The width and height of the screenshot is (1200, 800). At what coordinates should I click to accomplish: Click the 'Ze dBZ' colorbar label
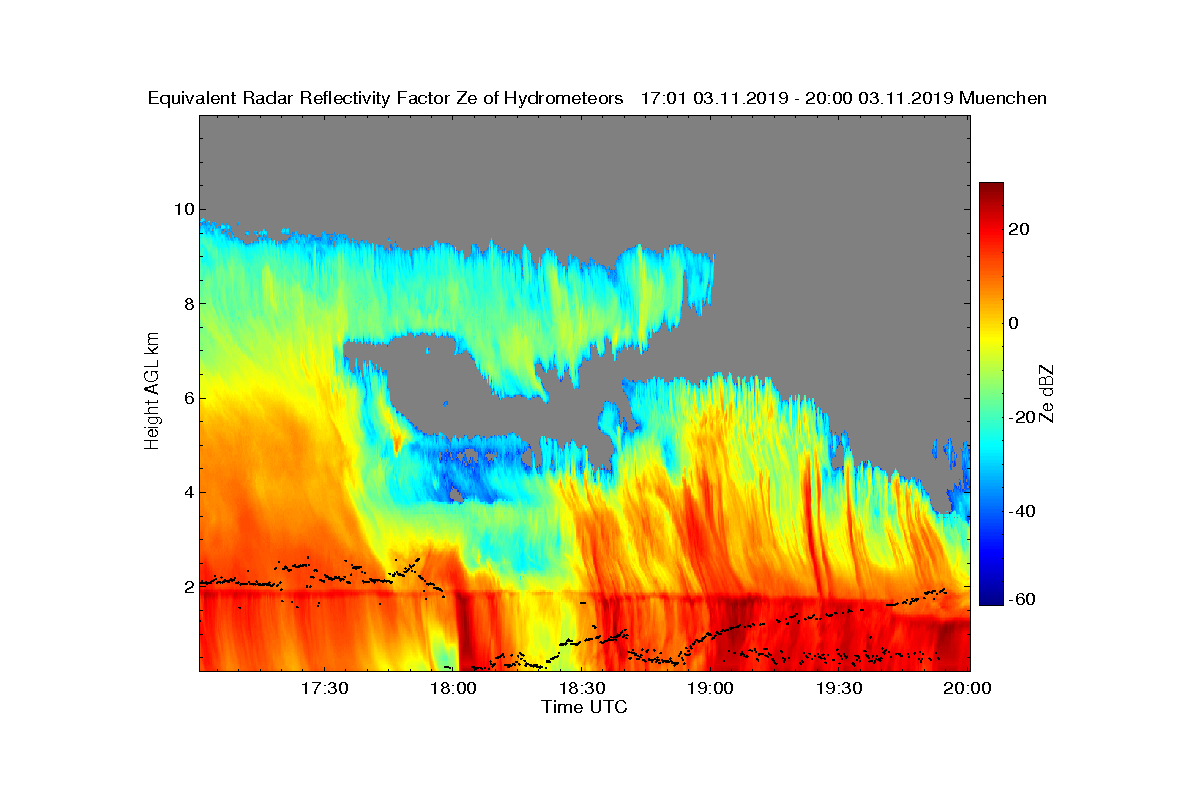1048,392
